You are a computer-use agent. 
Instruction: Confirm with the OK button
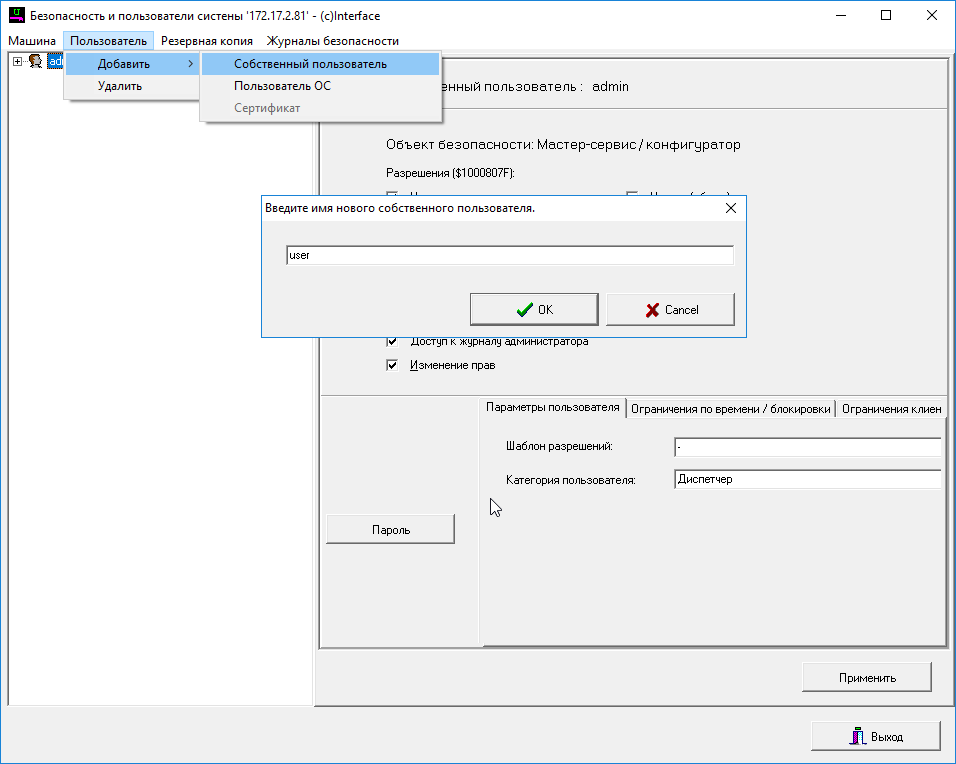(534, 310)
